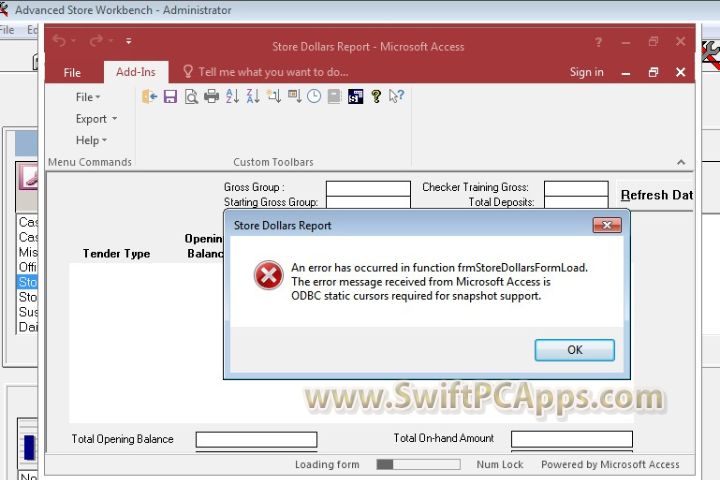Image resolution: width=720 pixels, height=480 pixels.
Task: Click the table with down arrow icon
Action: point(294,96)
